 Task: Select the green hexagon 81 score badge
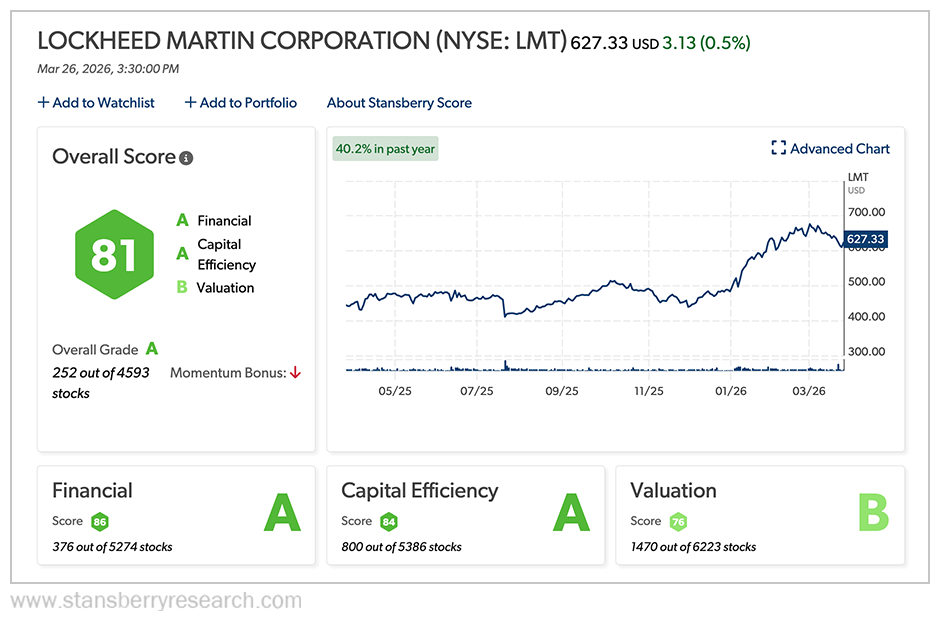113,254
